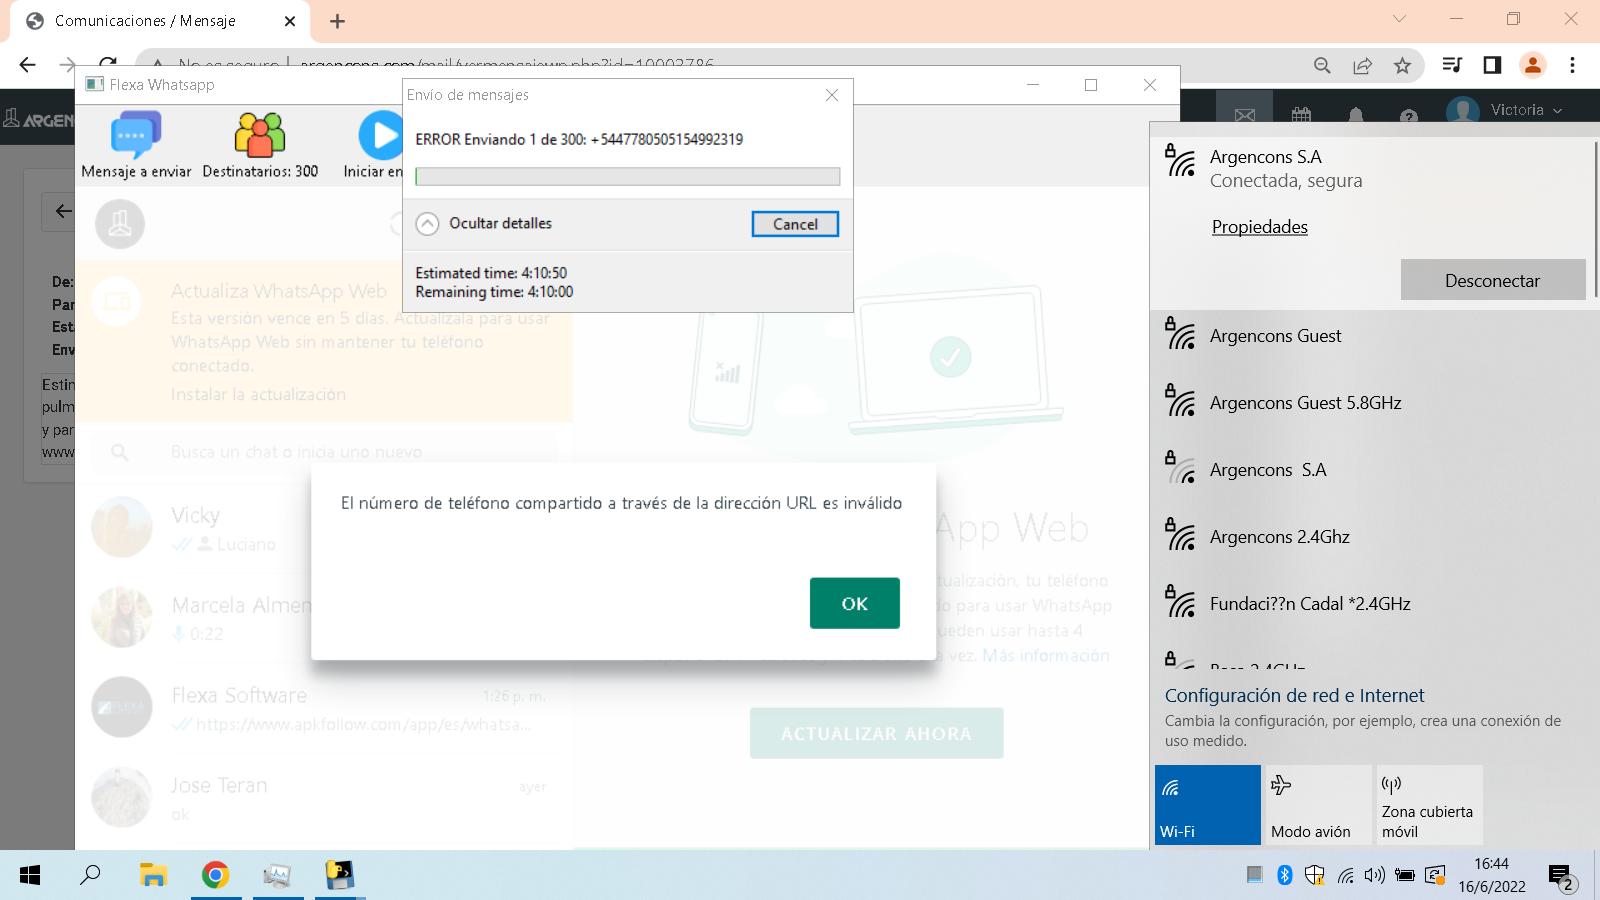Click Vicky's chat avatar

tap(122, 527)
